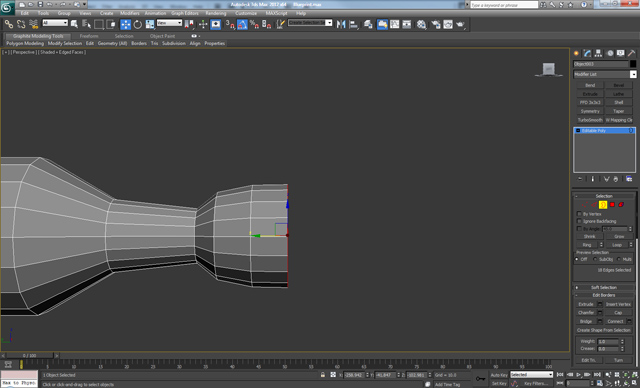Expand the Soft Selection rollout
The image size is (640, 388).
[604, 288]
